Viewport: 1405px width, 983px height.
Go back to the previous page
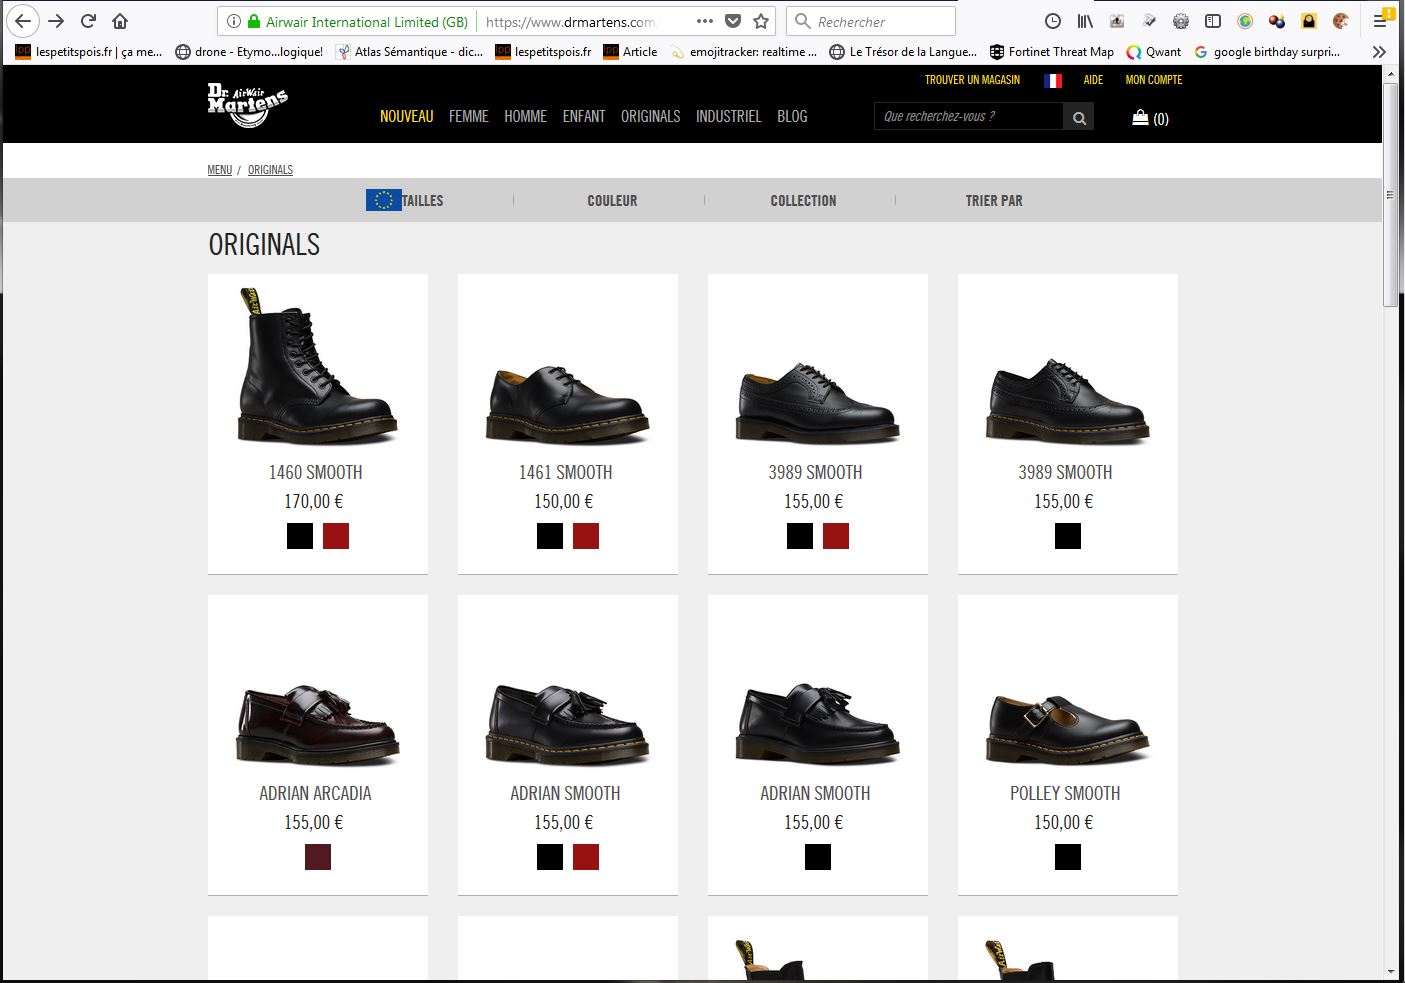click(x=22, y=21)
